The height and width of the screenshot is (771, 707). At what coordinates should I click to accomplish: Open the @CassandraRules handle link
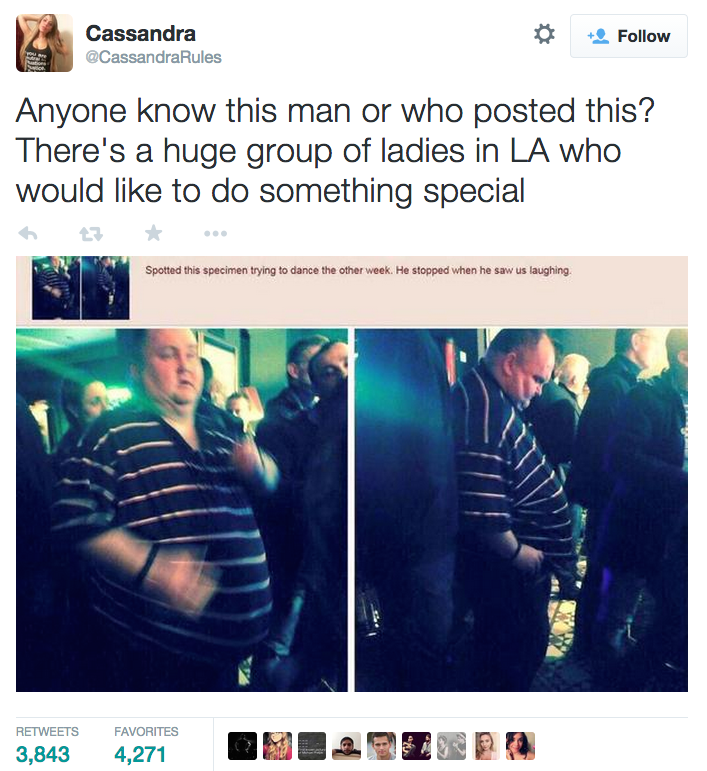153,57
